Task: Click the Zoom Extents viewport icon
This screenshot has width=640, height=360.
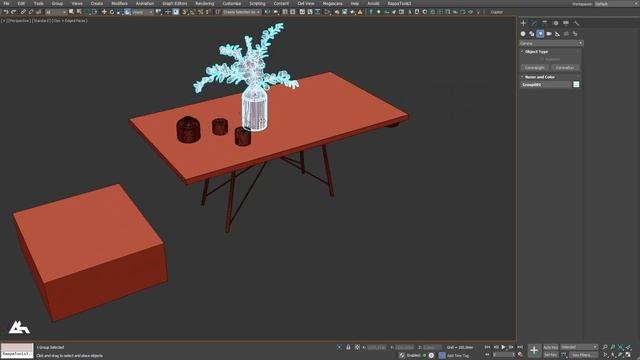Action: 621,347
